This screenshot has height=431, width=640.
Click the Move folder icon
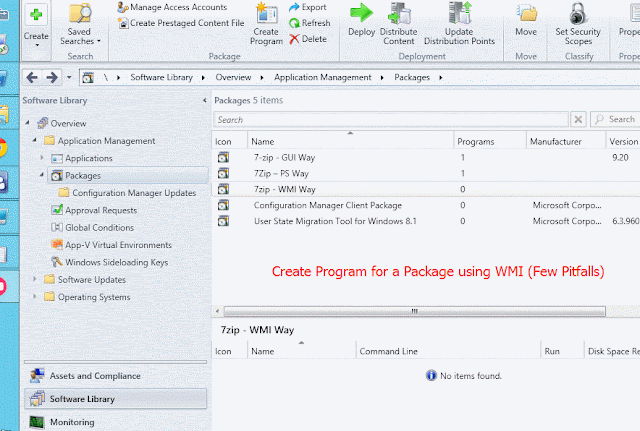[x=527, y=13]
